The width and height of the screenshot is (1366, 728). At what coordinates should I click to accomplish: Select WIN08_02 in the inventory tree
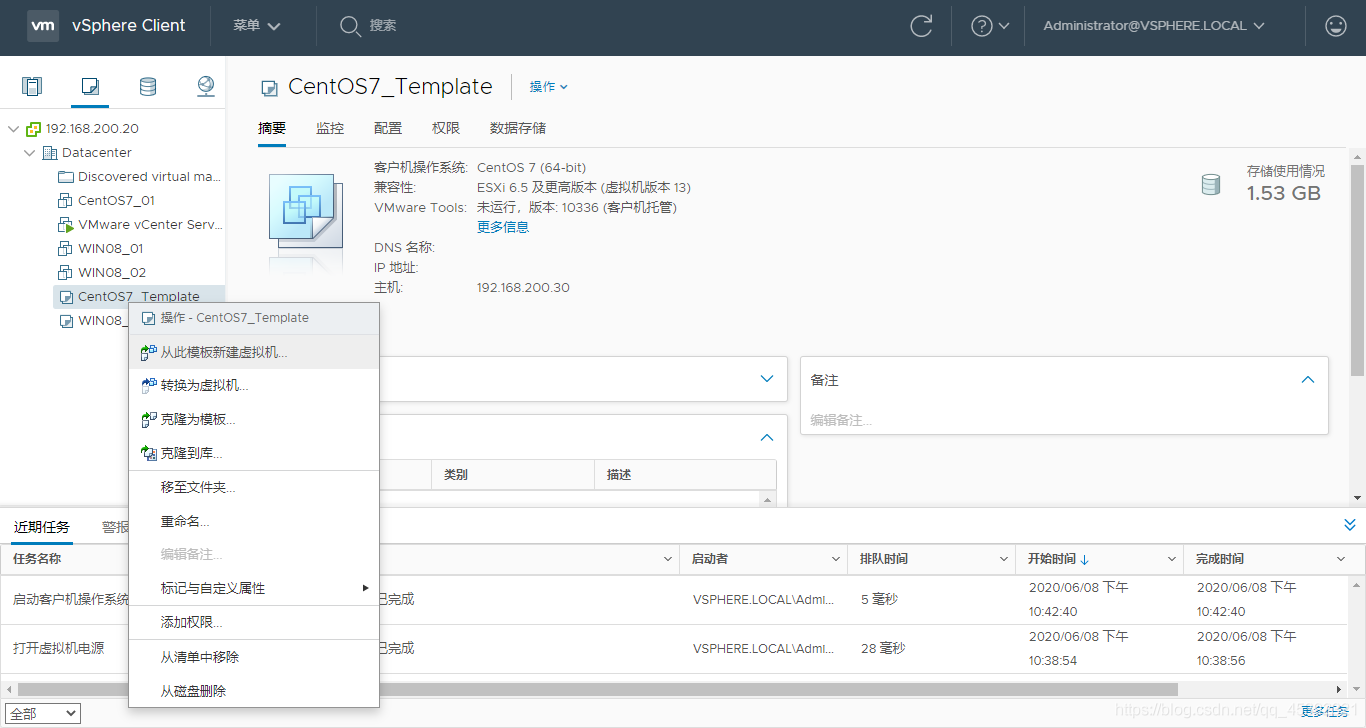(x=112, y=273)
